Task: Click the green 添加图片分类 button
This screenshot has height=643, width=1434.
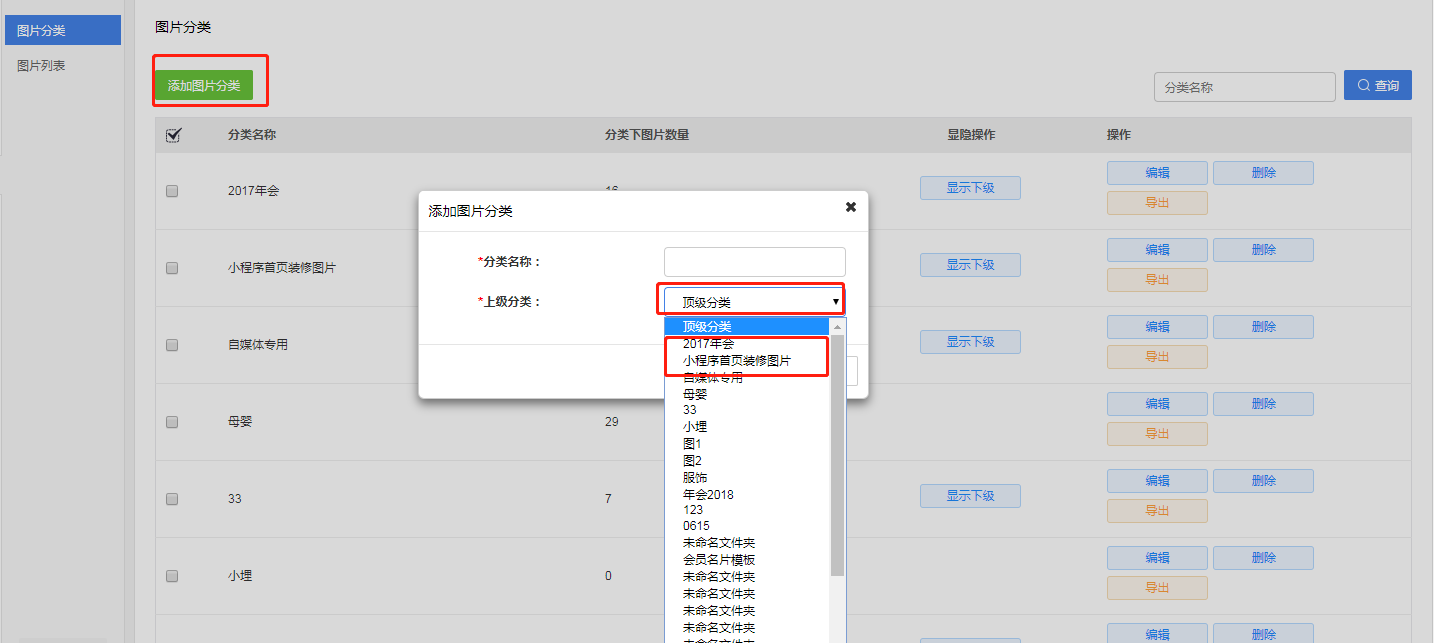Action: [204, 86]
